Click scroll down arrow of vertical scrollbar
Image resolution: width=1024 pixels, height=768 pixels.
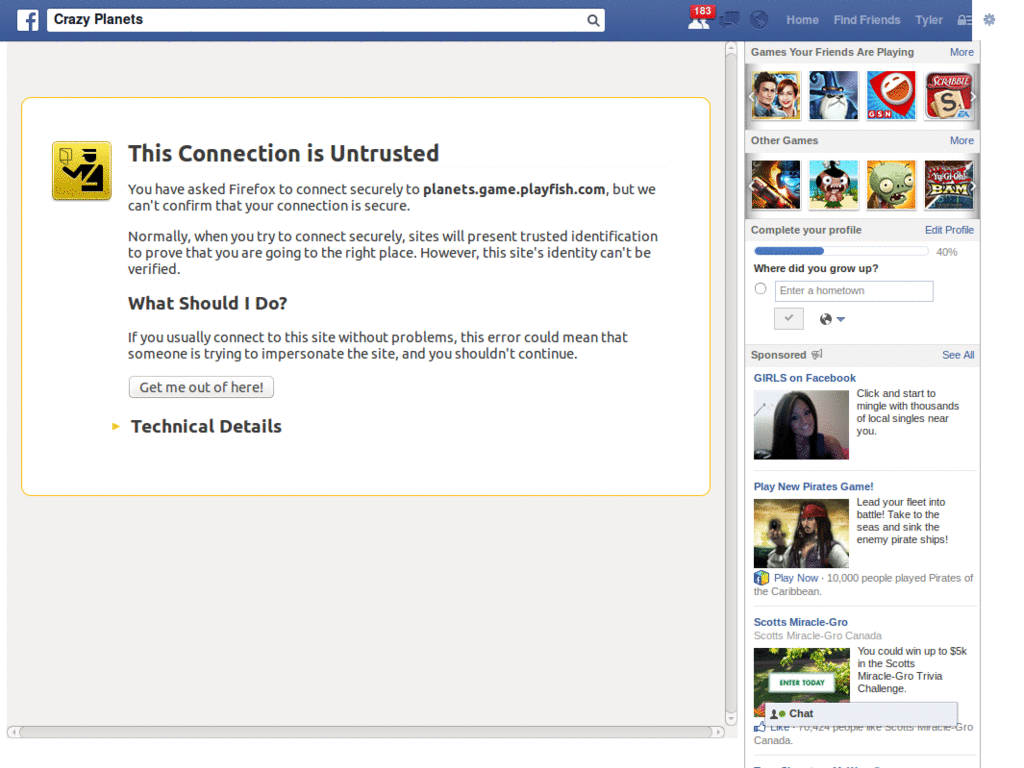click(x=731, y=718)
